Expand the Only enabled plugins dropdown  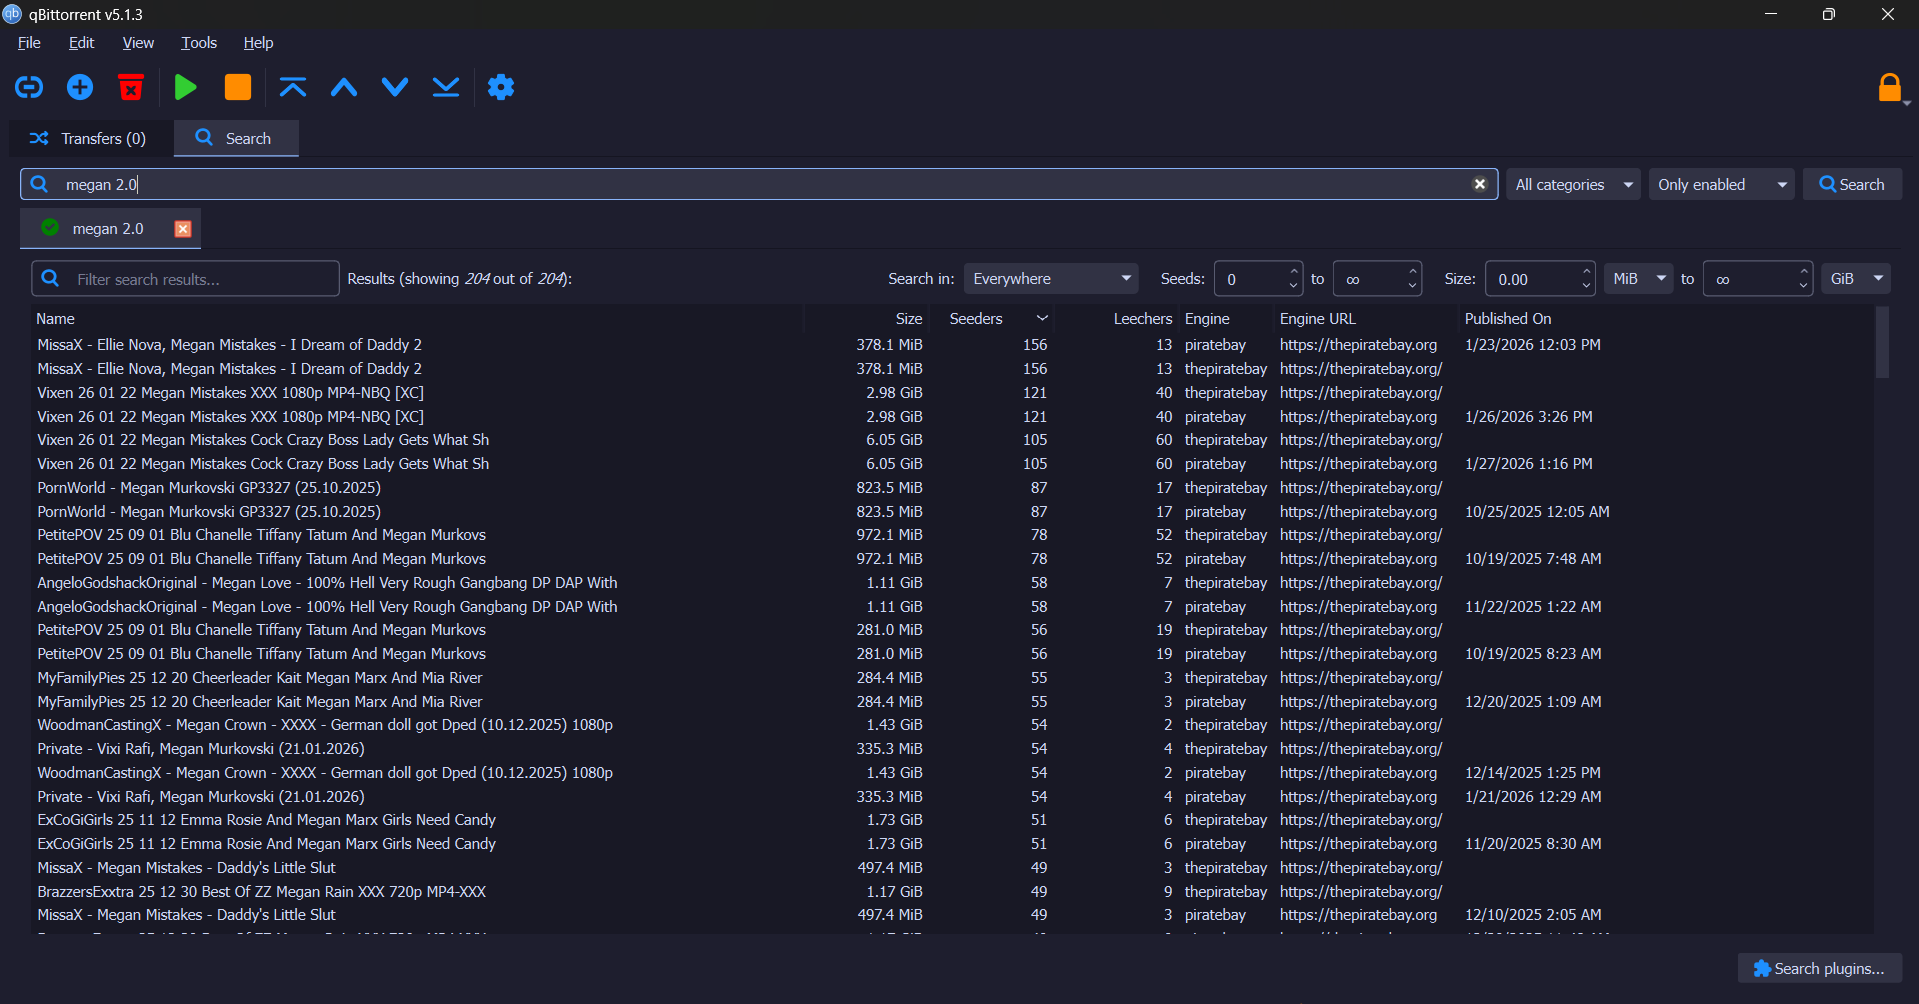click(1721, 184)
